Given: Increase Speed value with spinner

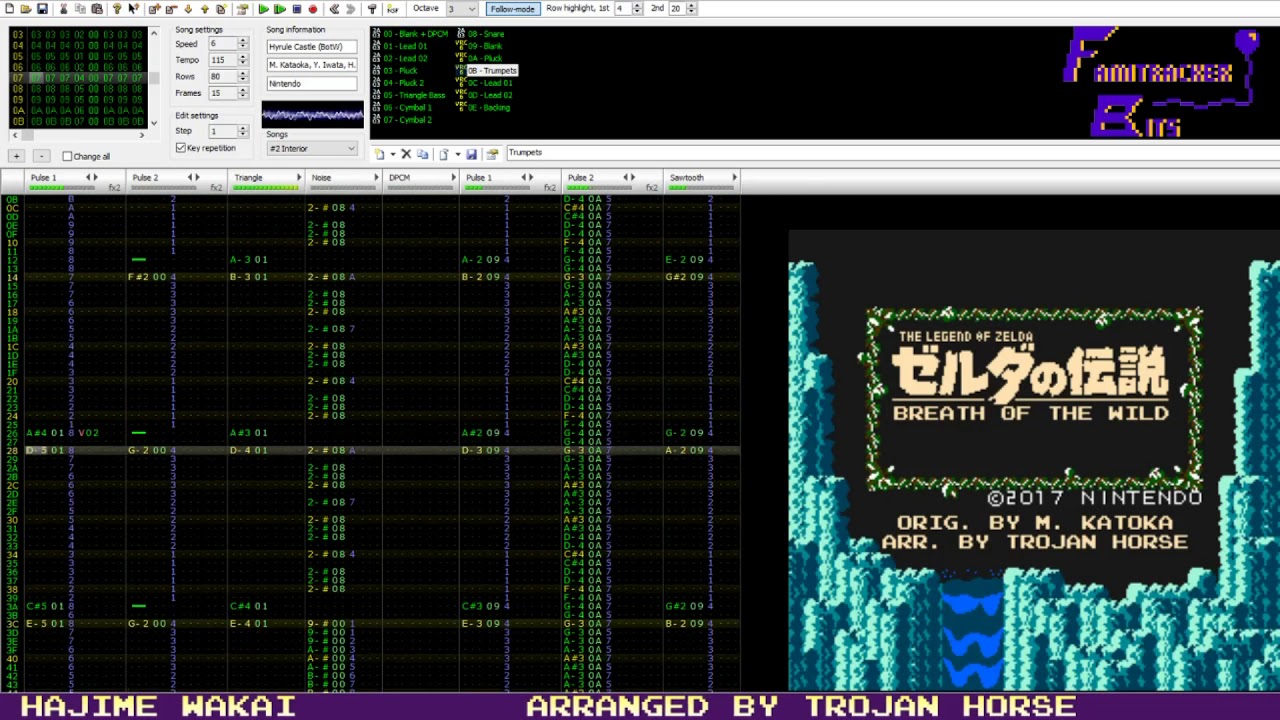Looking at the screenshot, I should (243, 42).
